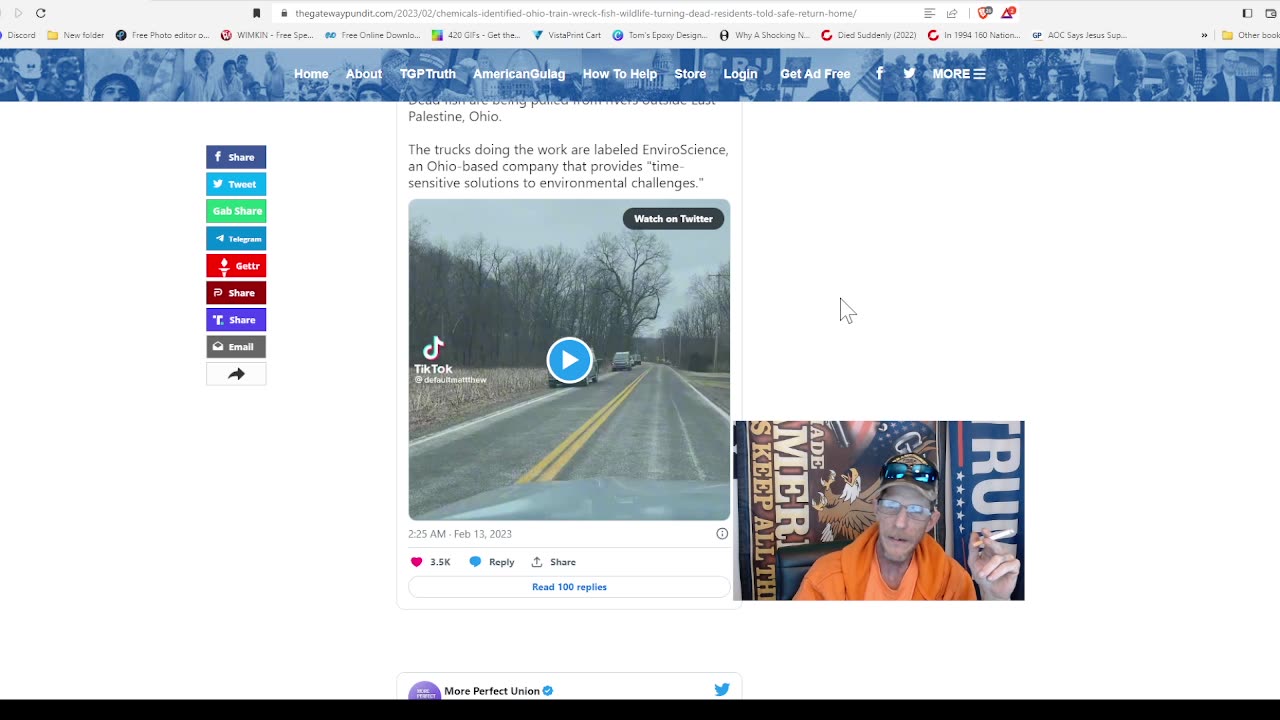Viewport: 1280px width, 720px height.
Task: Click the webcam overlay video
Action: click(879, 511)
